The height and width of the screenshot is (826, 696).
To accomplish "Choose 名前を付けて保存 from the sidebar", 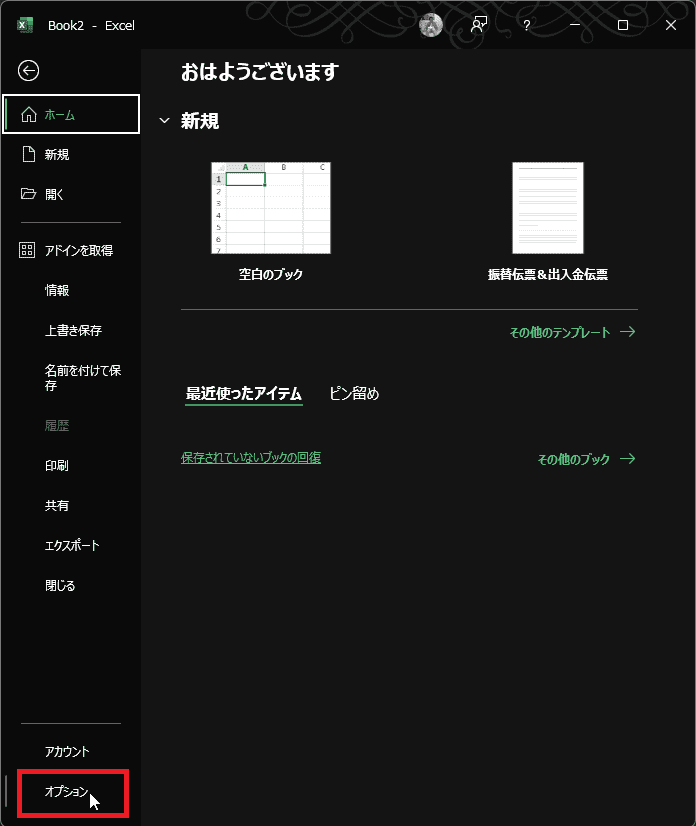I will pos(82,378).
